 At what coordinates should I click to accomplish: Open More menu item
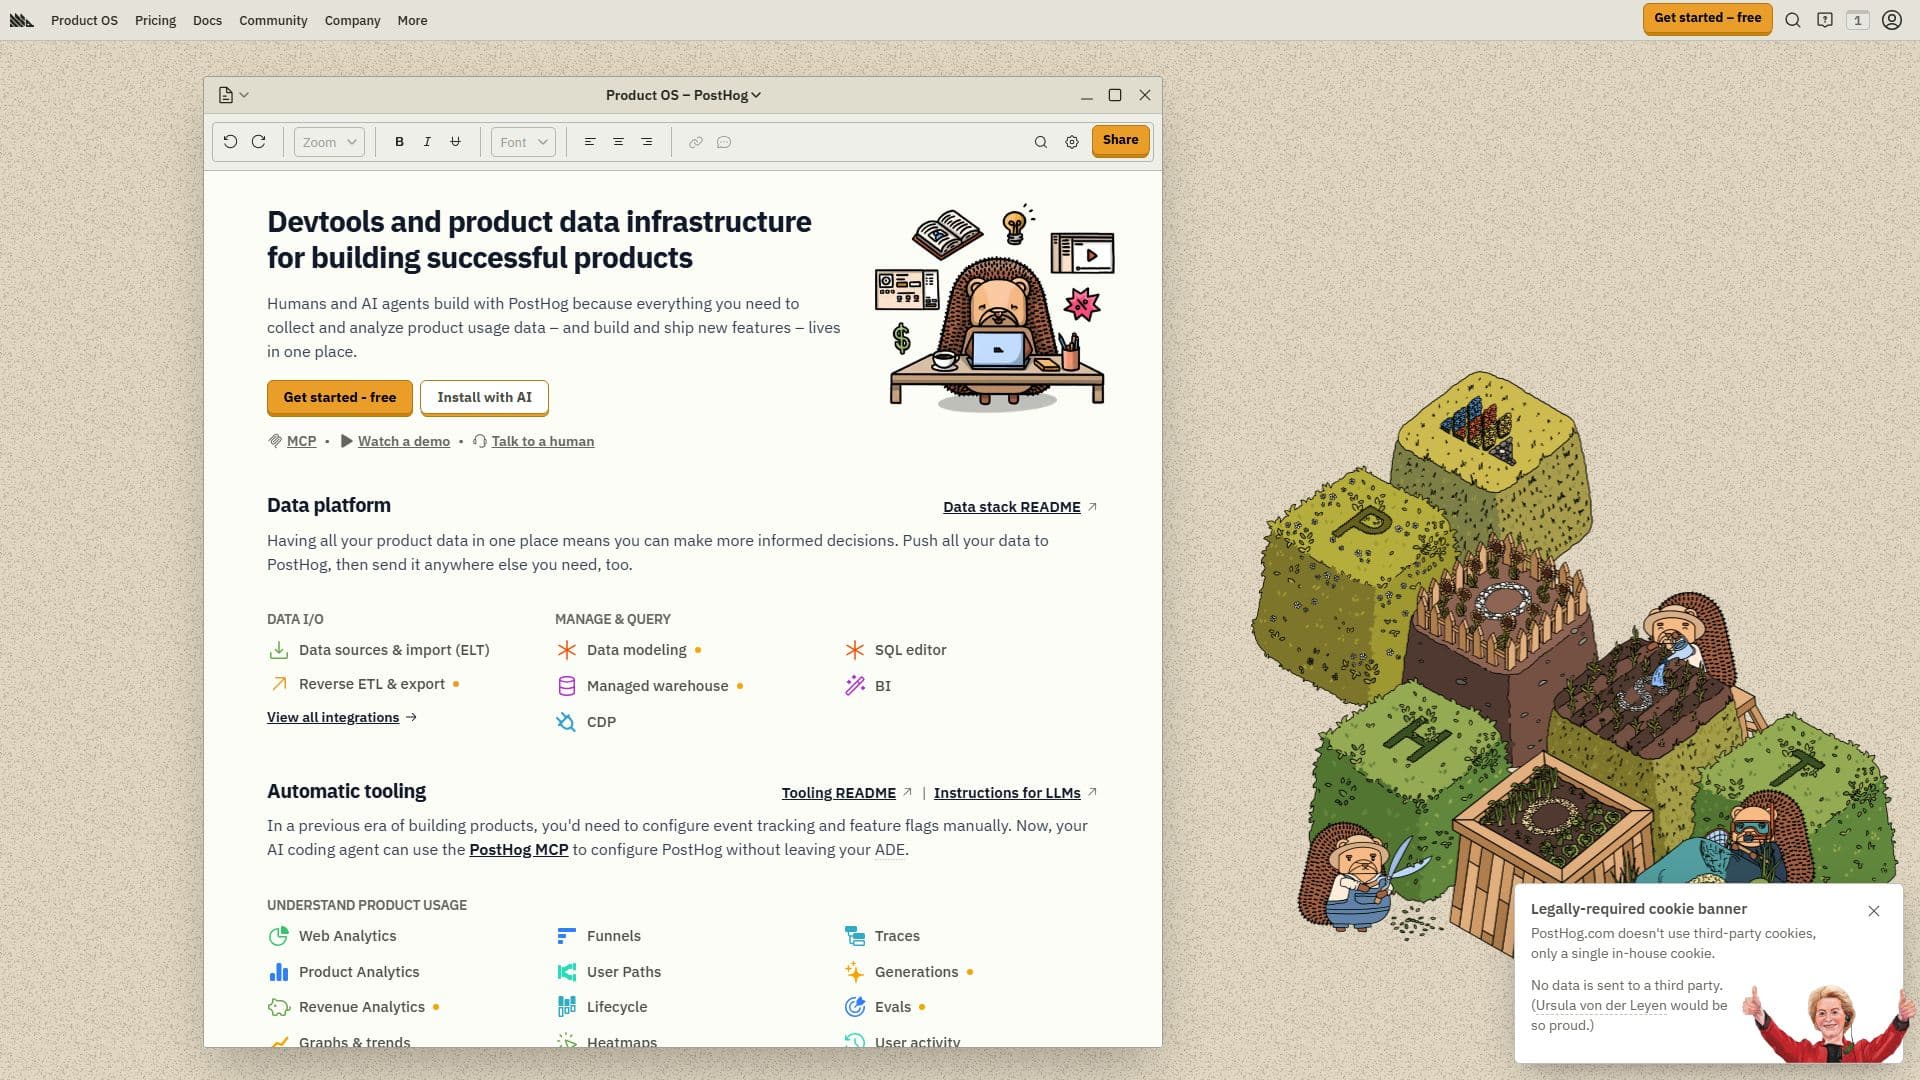[x=412, y=20]
